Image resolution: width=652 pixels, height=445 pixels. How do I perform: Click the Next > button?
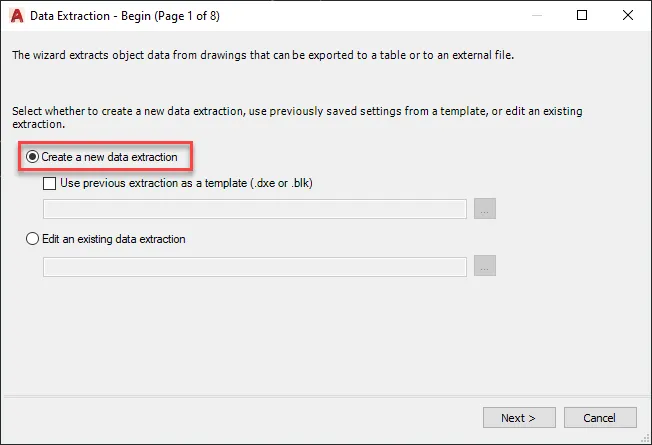519,418
